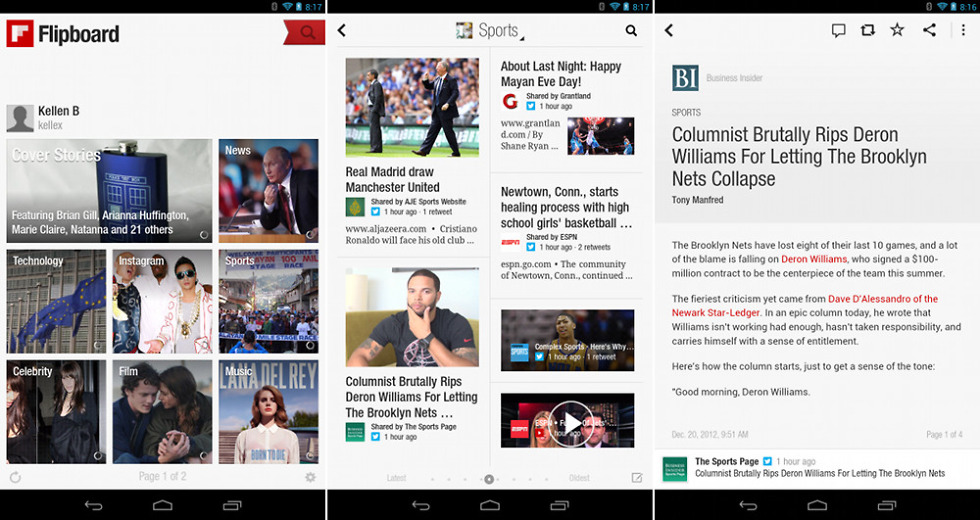The height and width of the screenshot is (520, 980).
Task: Compose a new post from Sports screen
Action: pyautogui.click(x=637, y=478)
